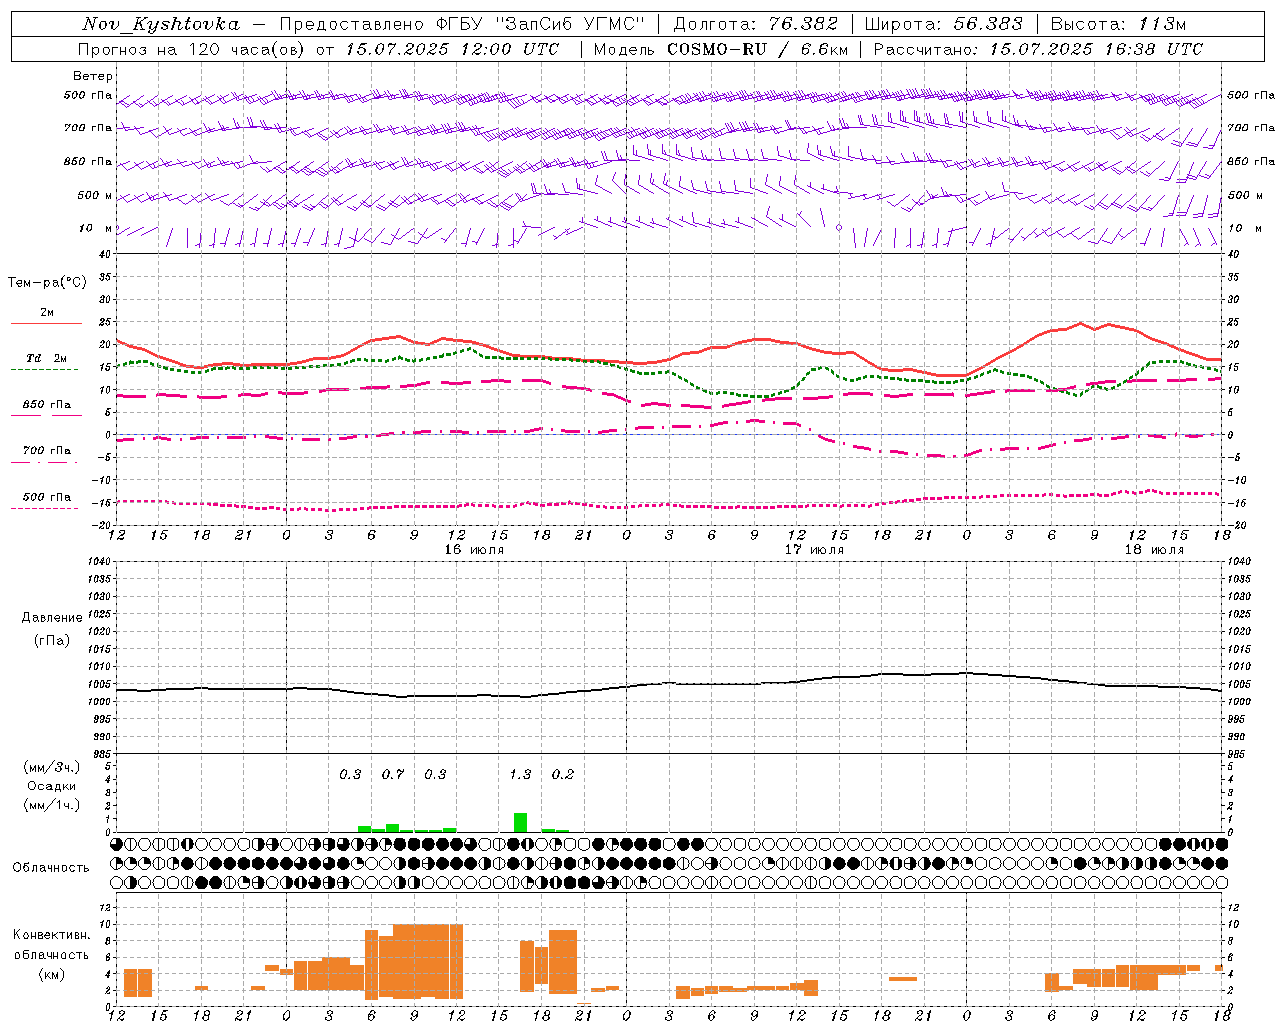Viewport: 1280px width, 1024px height.
Task: Click the (гПа) unit under Давление
Action: 52,640
